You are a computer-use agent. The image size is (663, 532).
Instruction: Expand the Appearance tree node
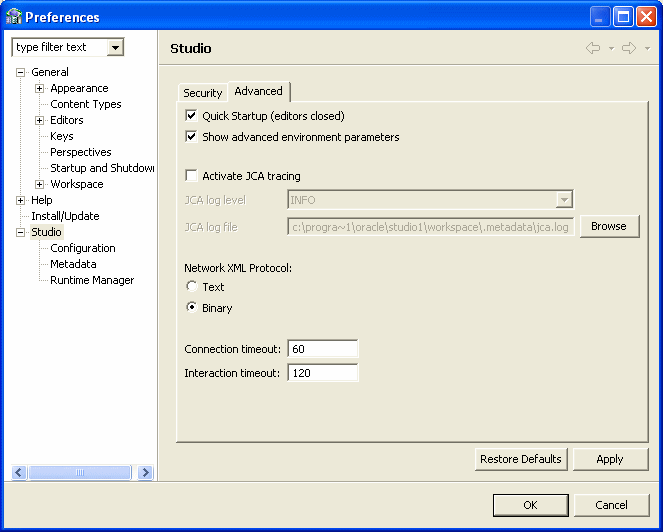tap(40, 88)
